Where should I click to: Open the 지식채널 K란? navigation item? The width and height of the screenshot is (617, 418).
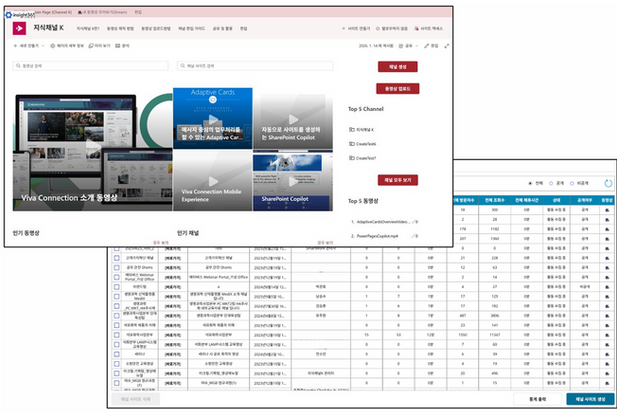click(x=88, y=29)
